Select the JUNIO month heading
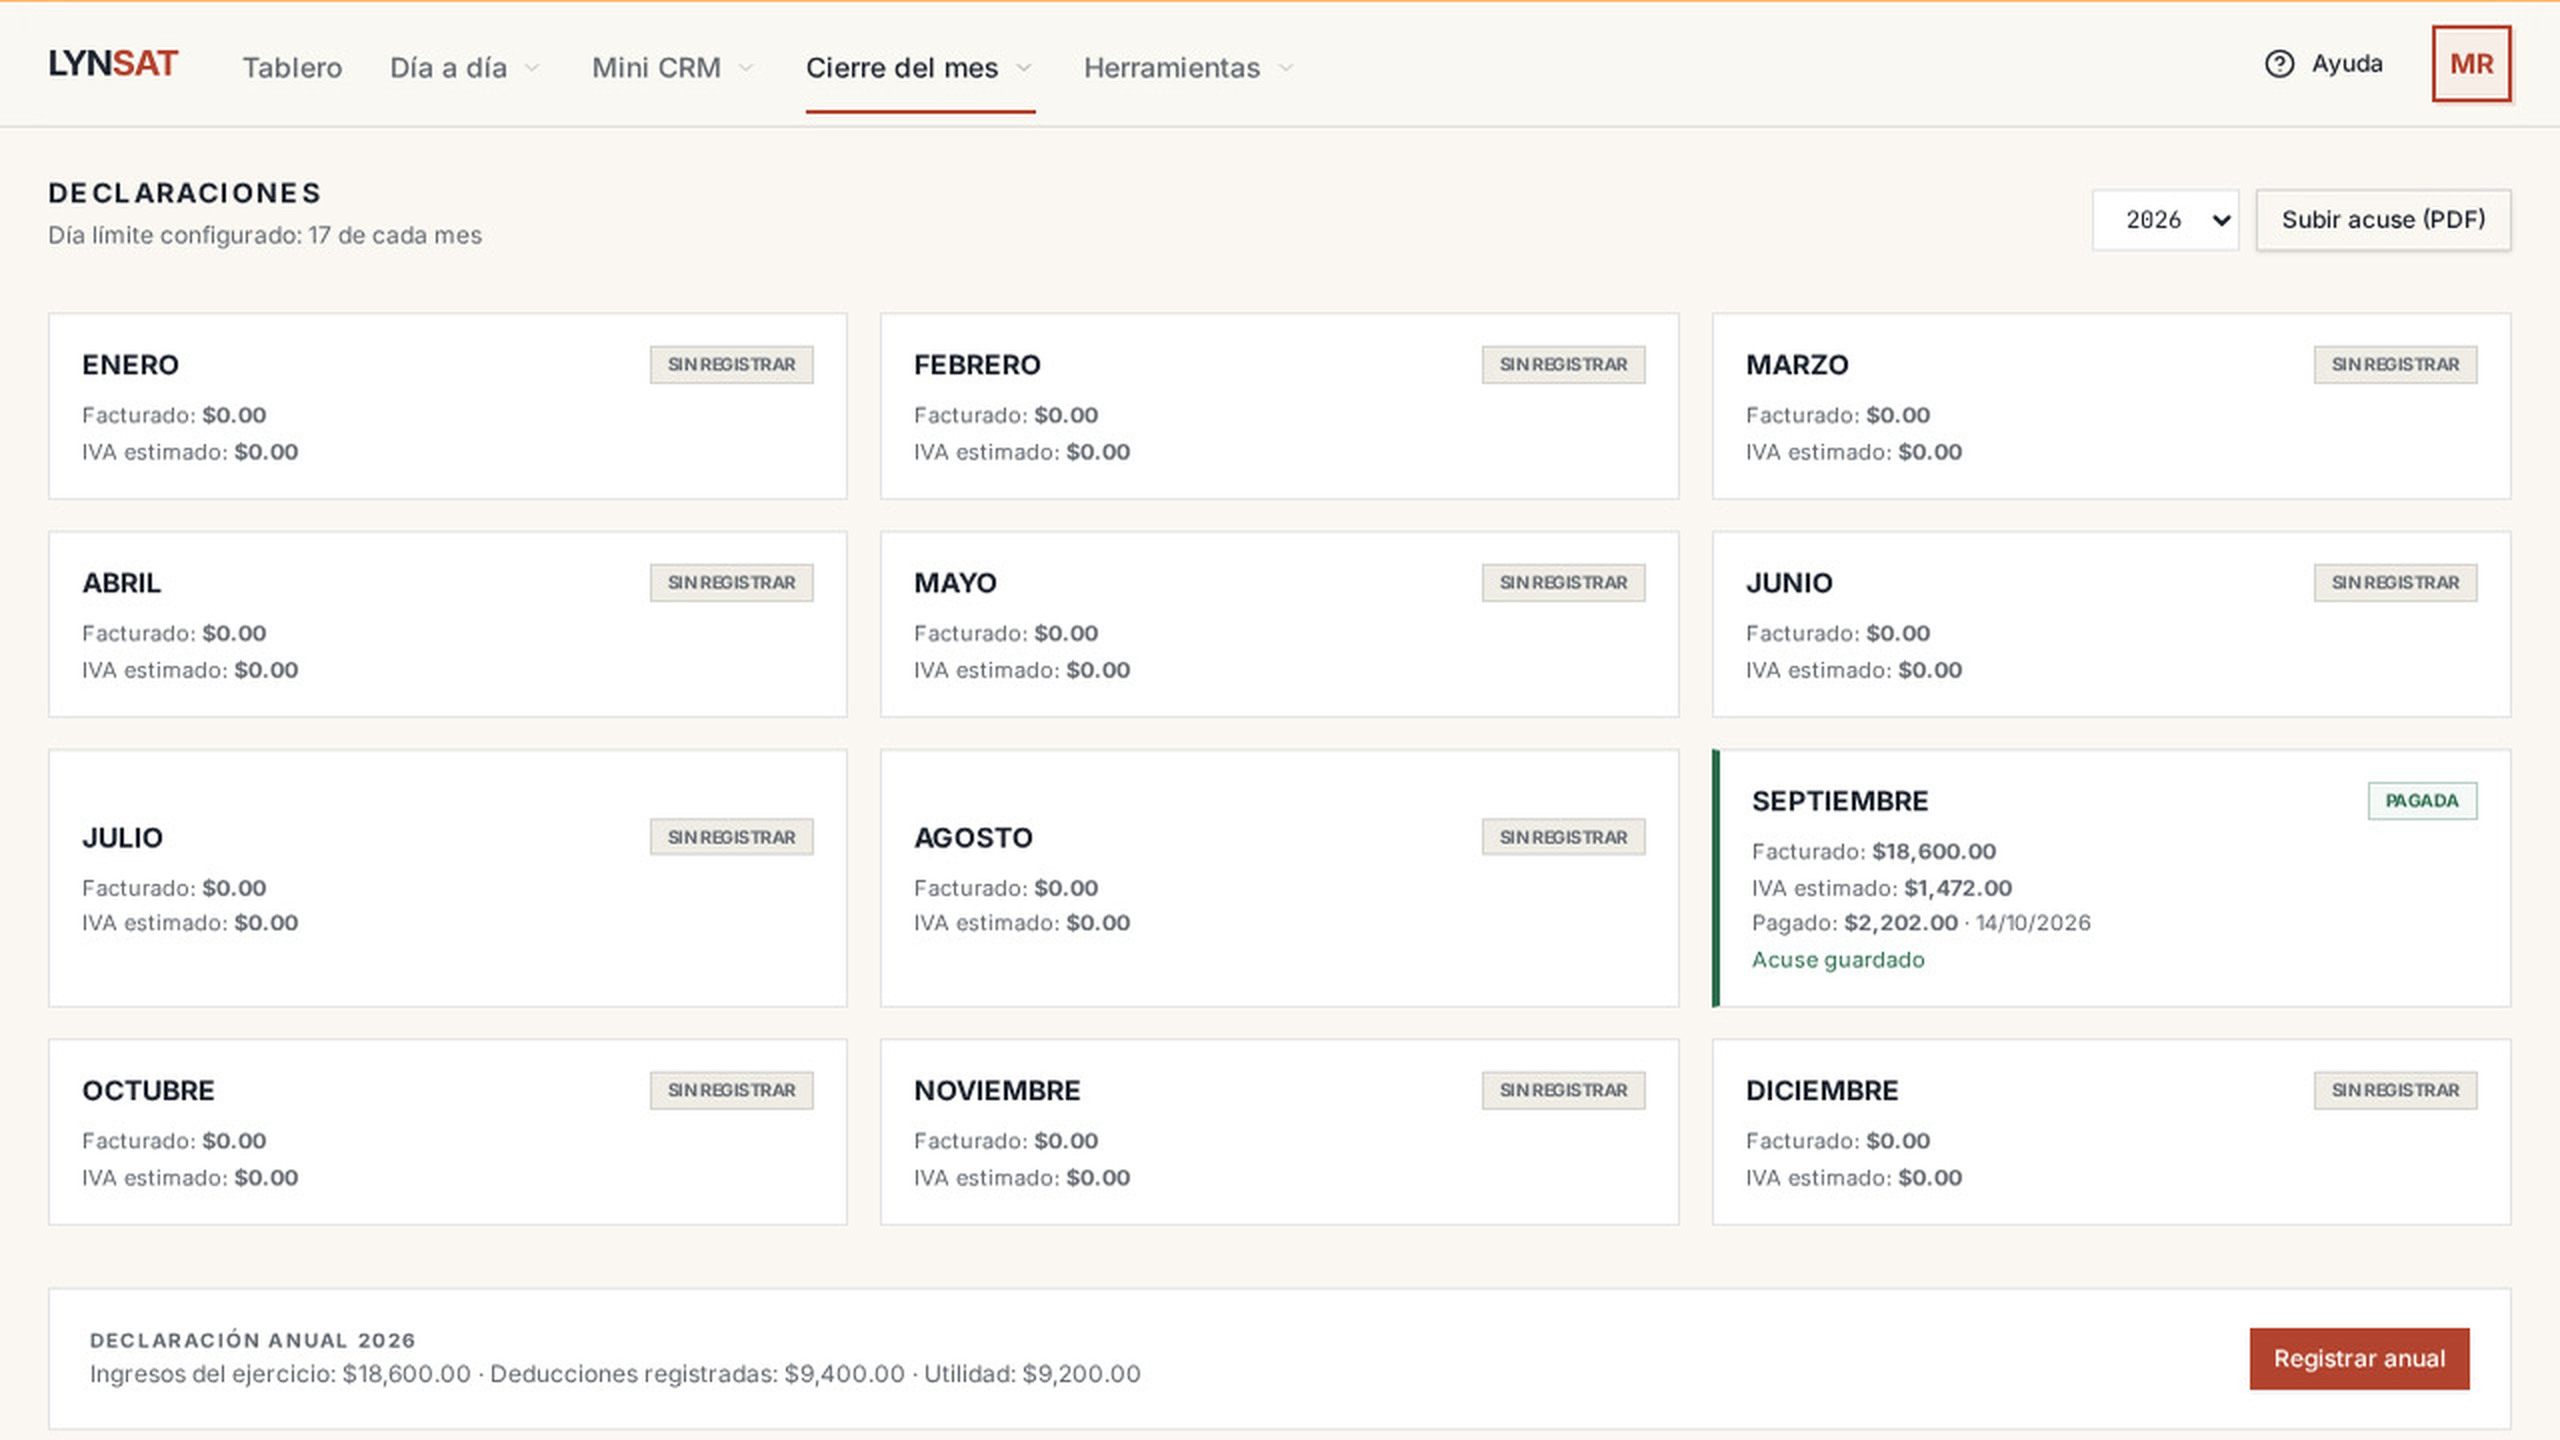The height and width of the screenshot is (1440, 2560). [x=1789, y=583]
